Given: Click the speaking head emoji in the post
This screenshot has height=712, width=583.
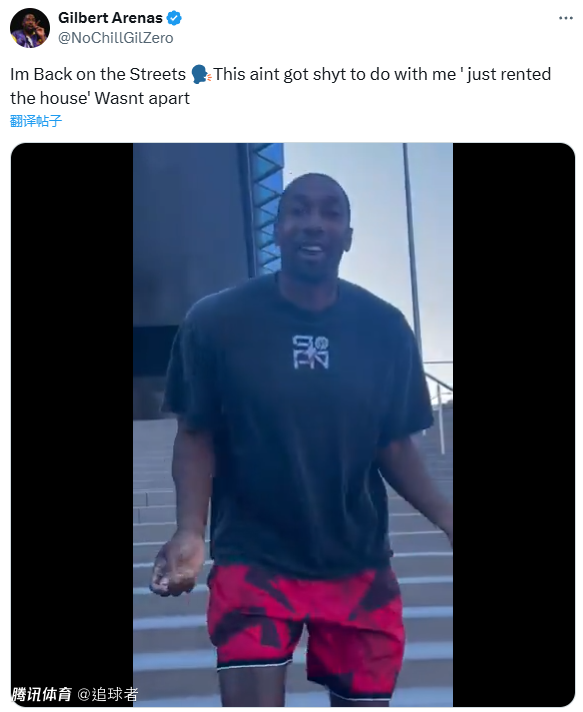Looking at the screenshot, I should click(x=200, y=74).
